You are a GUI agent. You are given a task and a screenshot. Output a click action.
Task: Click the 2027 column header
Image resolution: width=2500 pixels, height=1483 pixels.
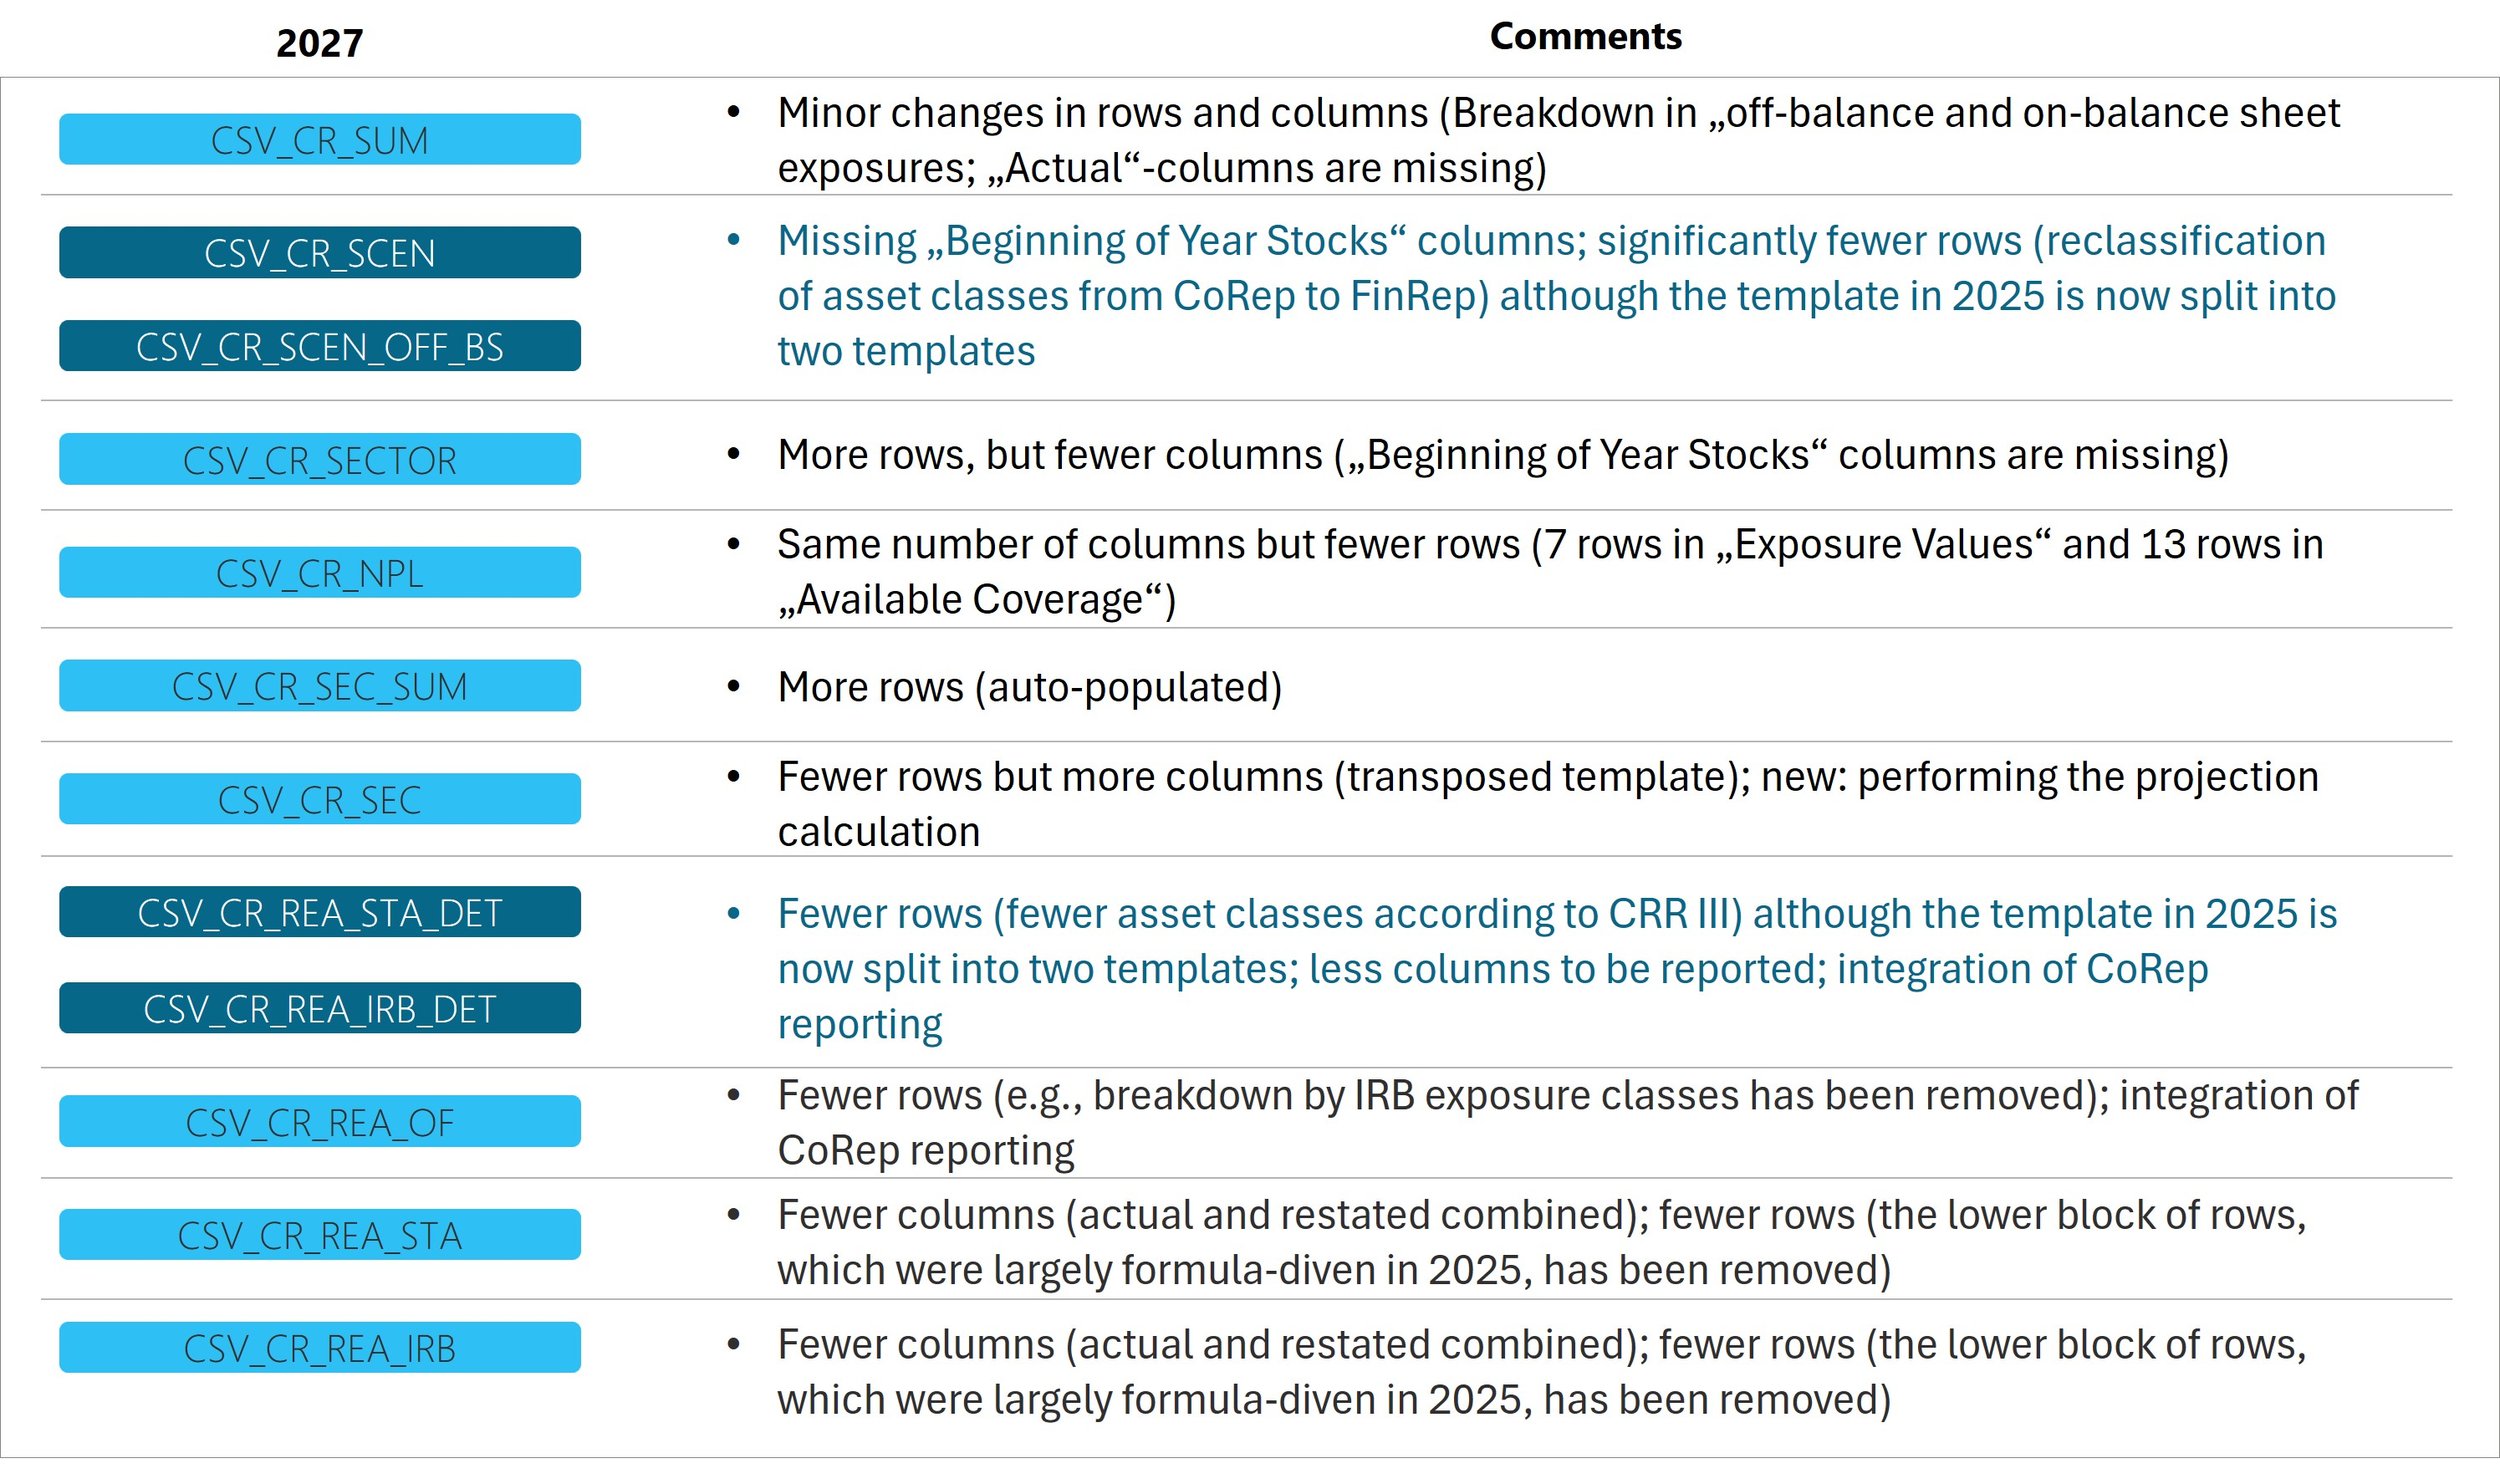point(320,43)
